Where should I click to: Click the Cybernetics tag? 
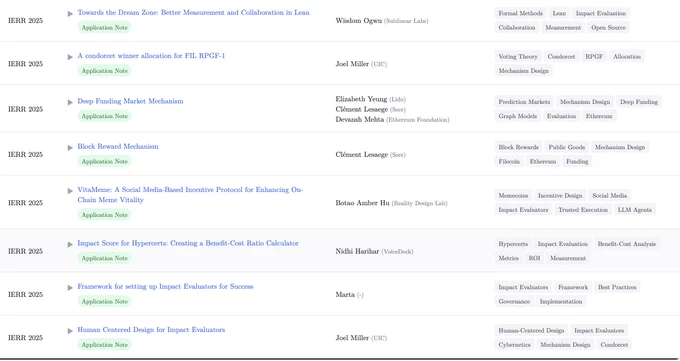[514, 345]
